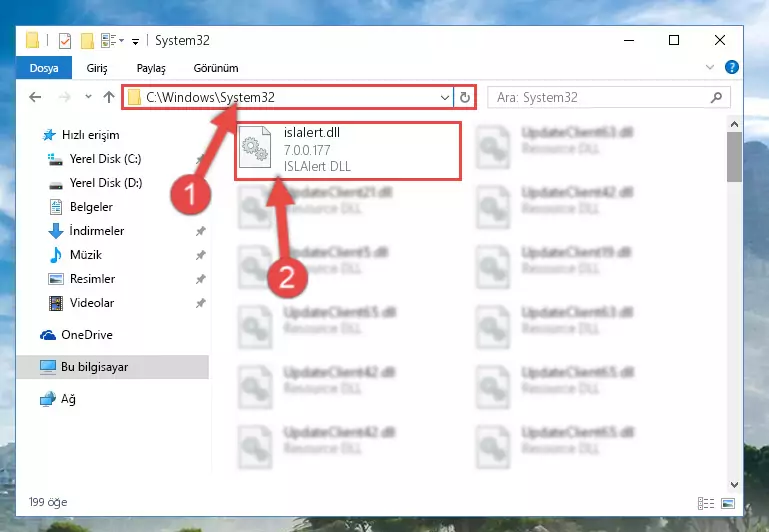This screenshot has height=532, width=769.
Task: Switch to details view in status bar
Action: [706, 503]
